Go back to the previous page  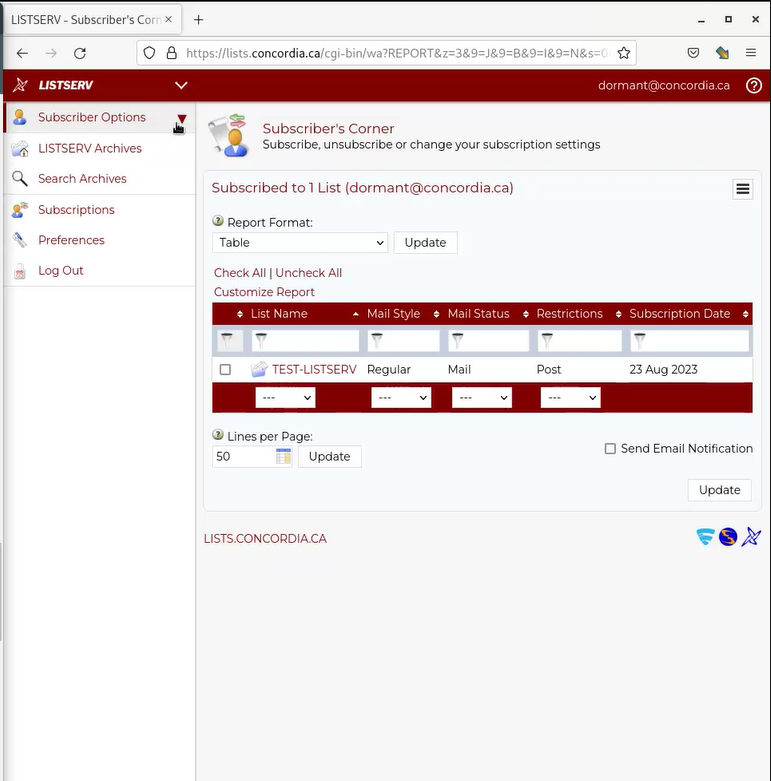coord(22,53)
